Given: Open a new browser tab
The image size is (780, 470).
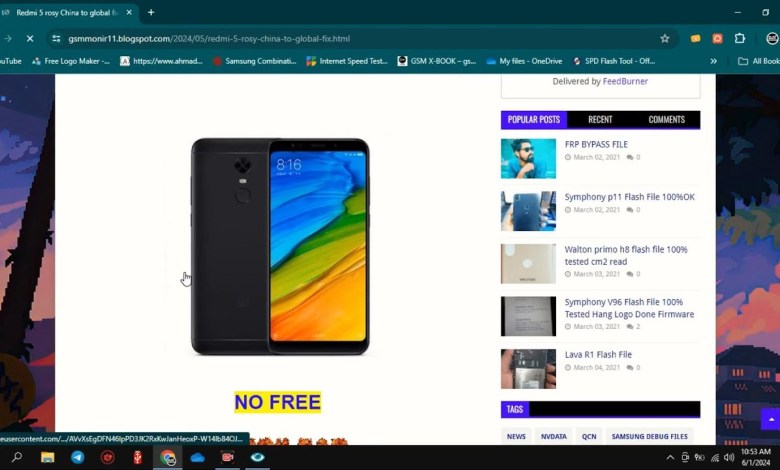Looking at the screenshot, I should click(x=151, y=12).
